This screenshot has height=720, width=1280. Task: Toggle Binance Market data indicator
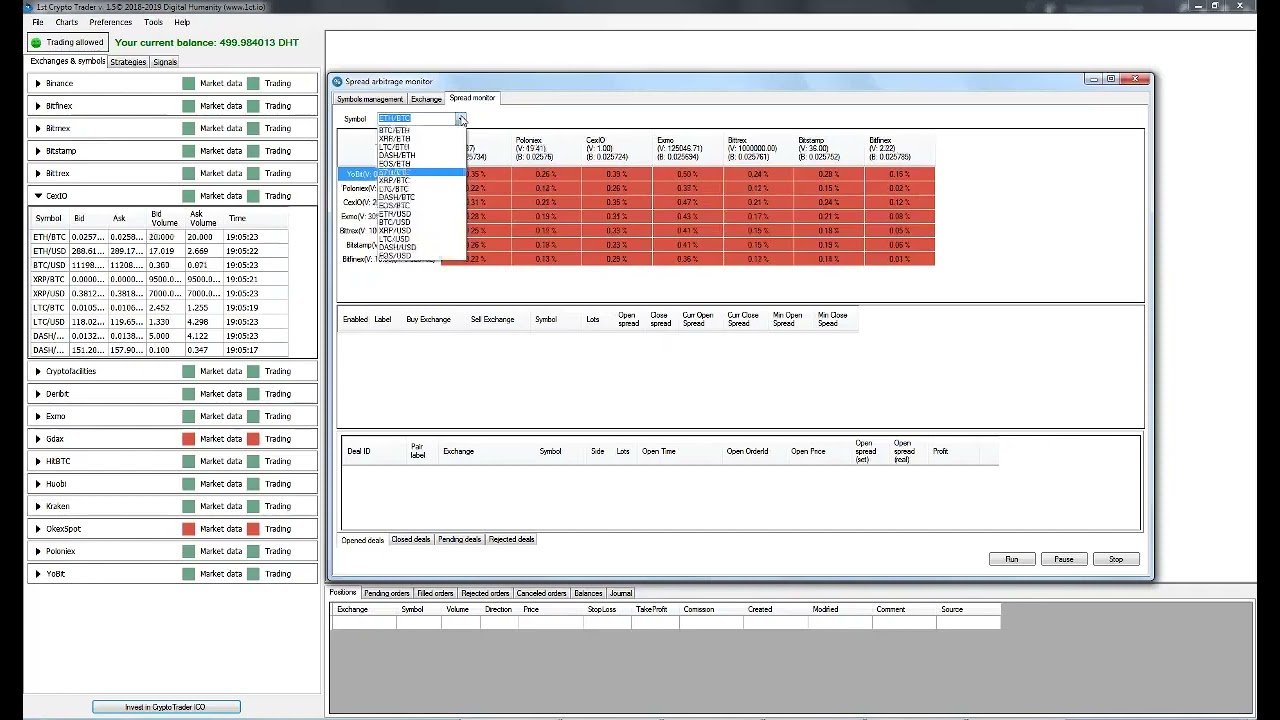[x=188, y=84]
